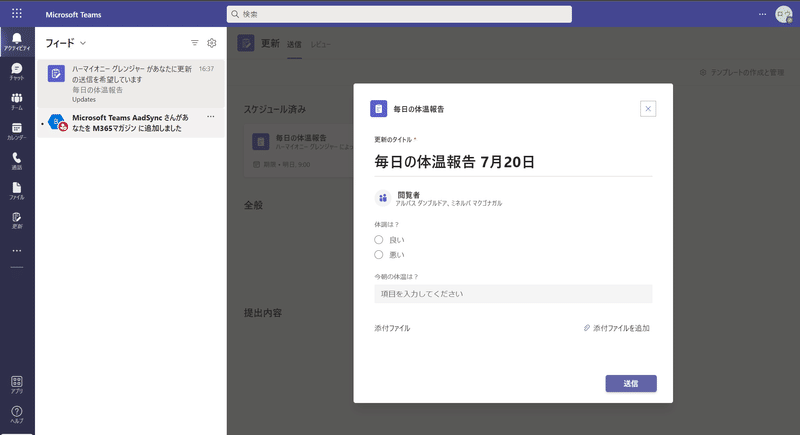Click the paperclip attachment icon

tap(587, 328)
